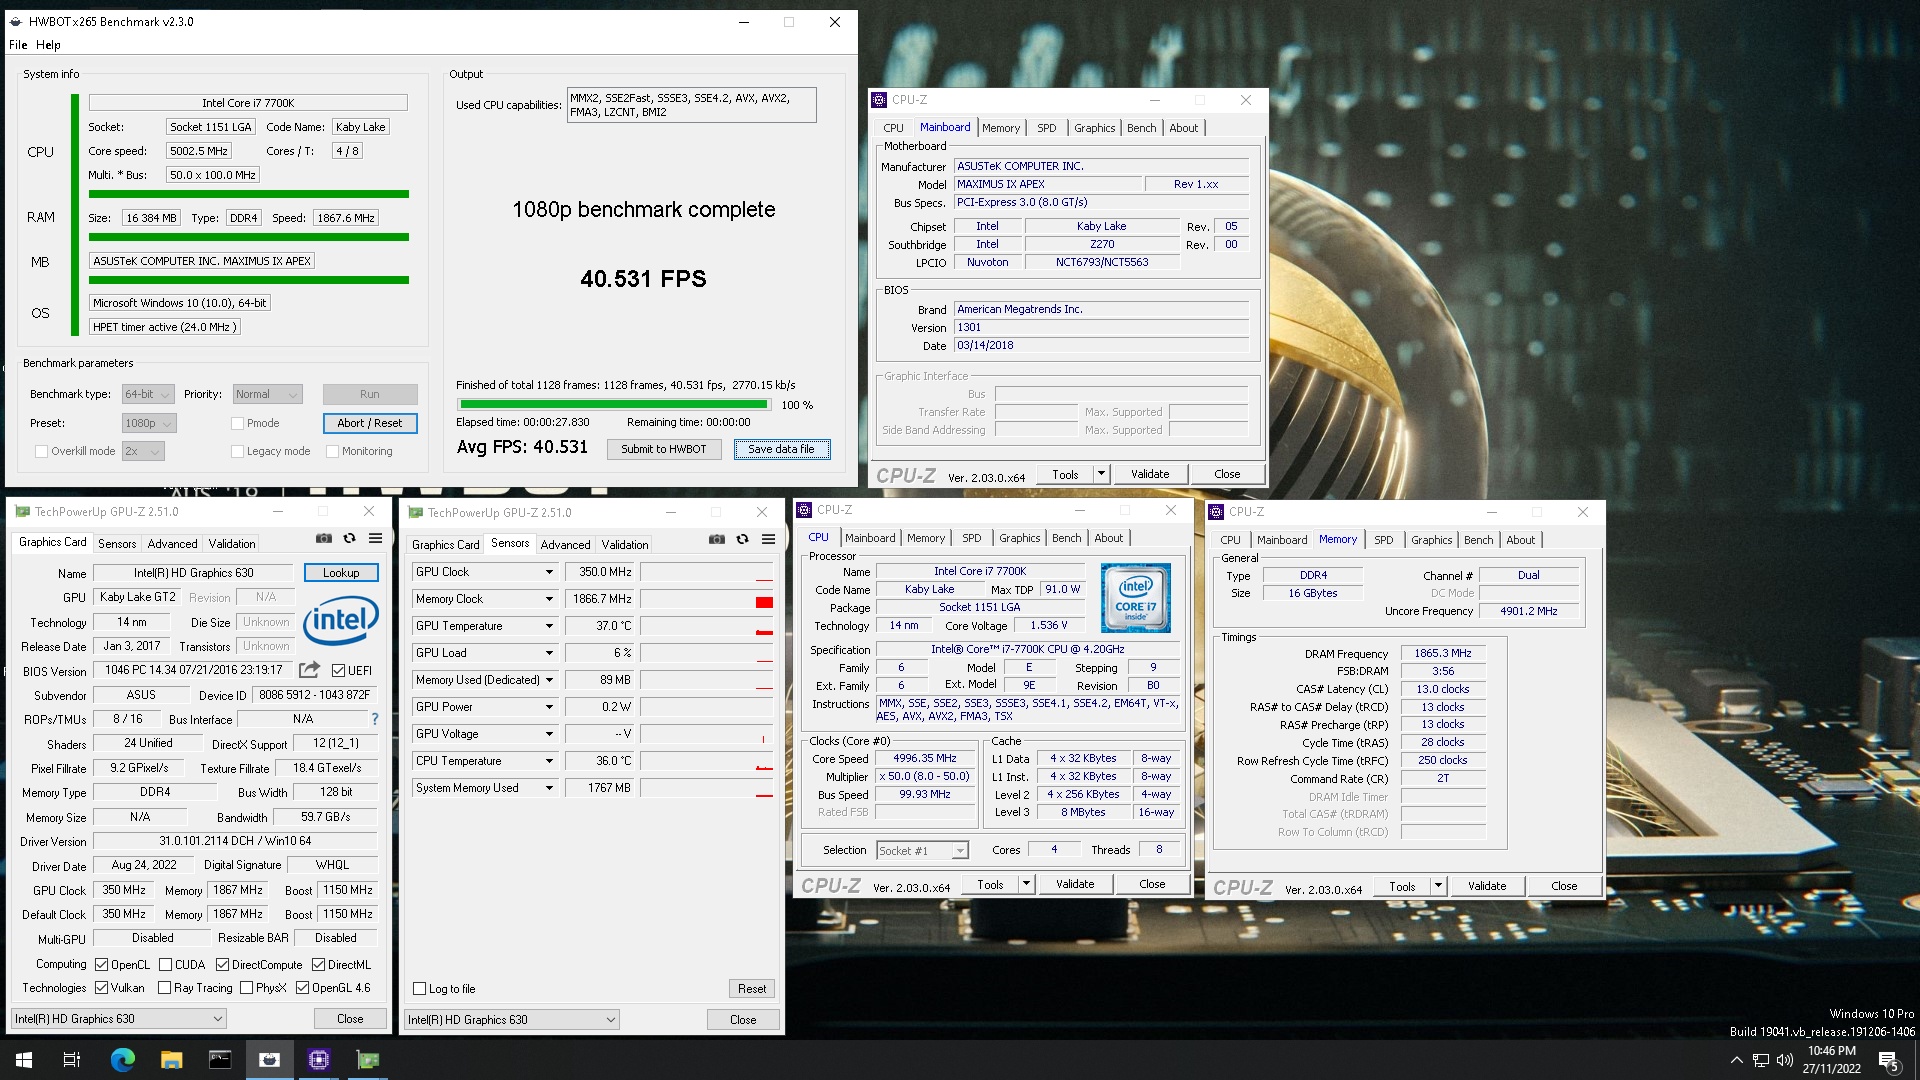1920x1080 pixels.
Task: Click the Device ID field in GPU-Z
Action: coord(314,695)
